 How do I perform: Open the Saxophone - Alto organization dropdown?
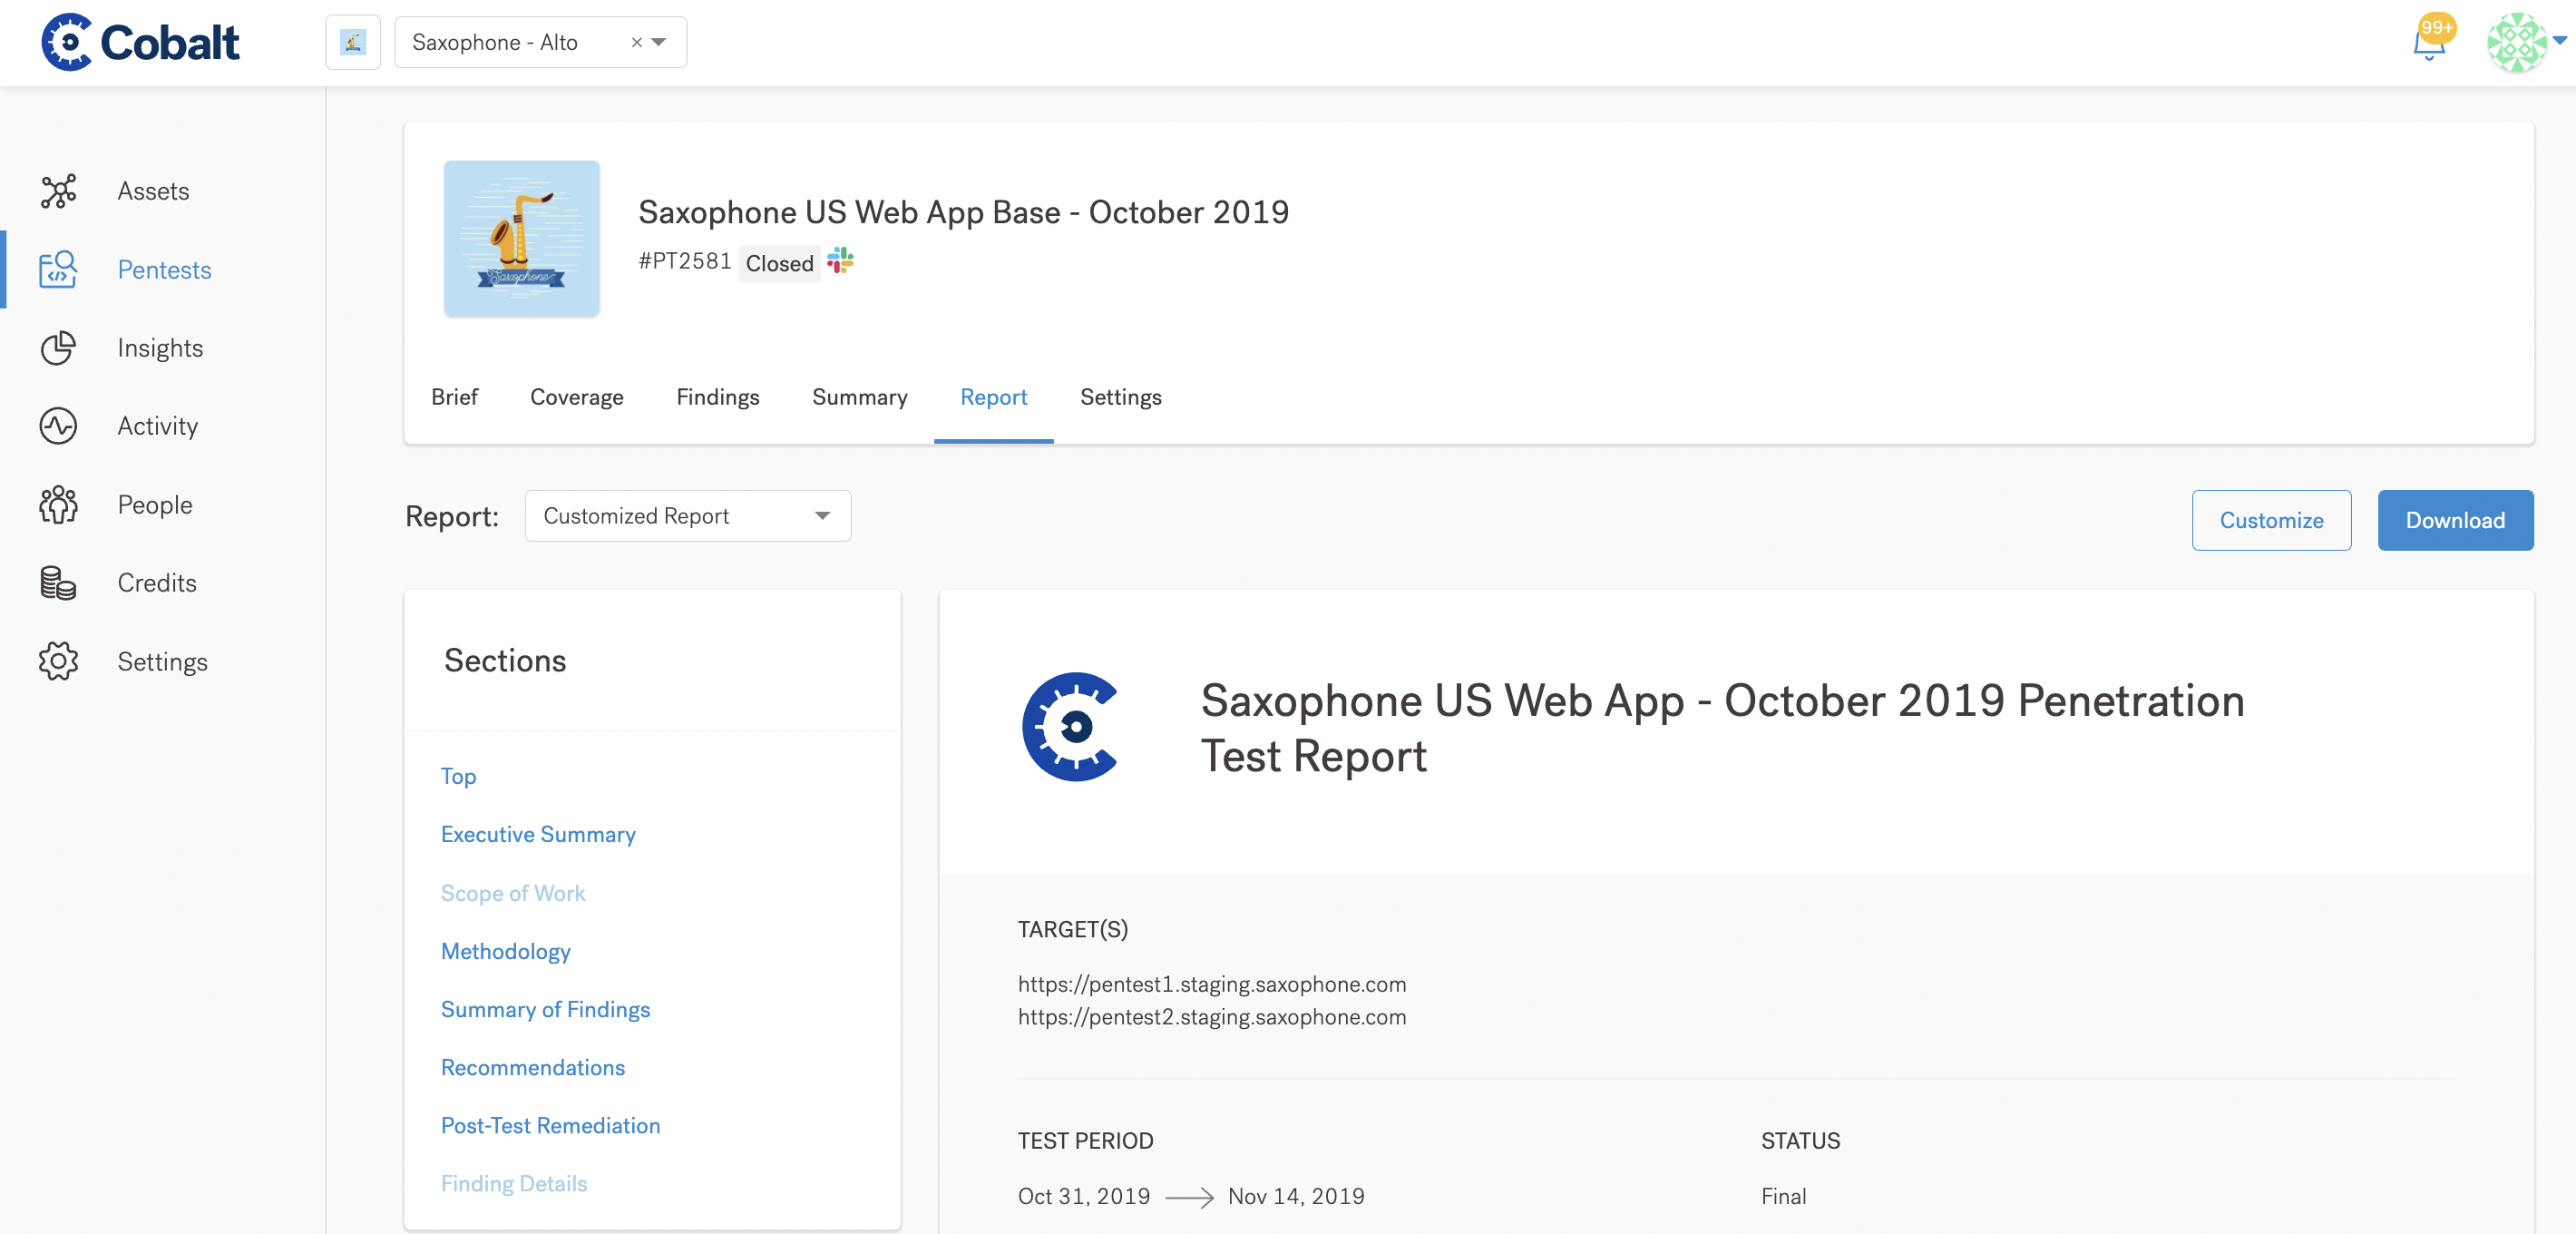tap(659, 42)
